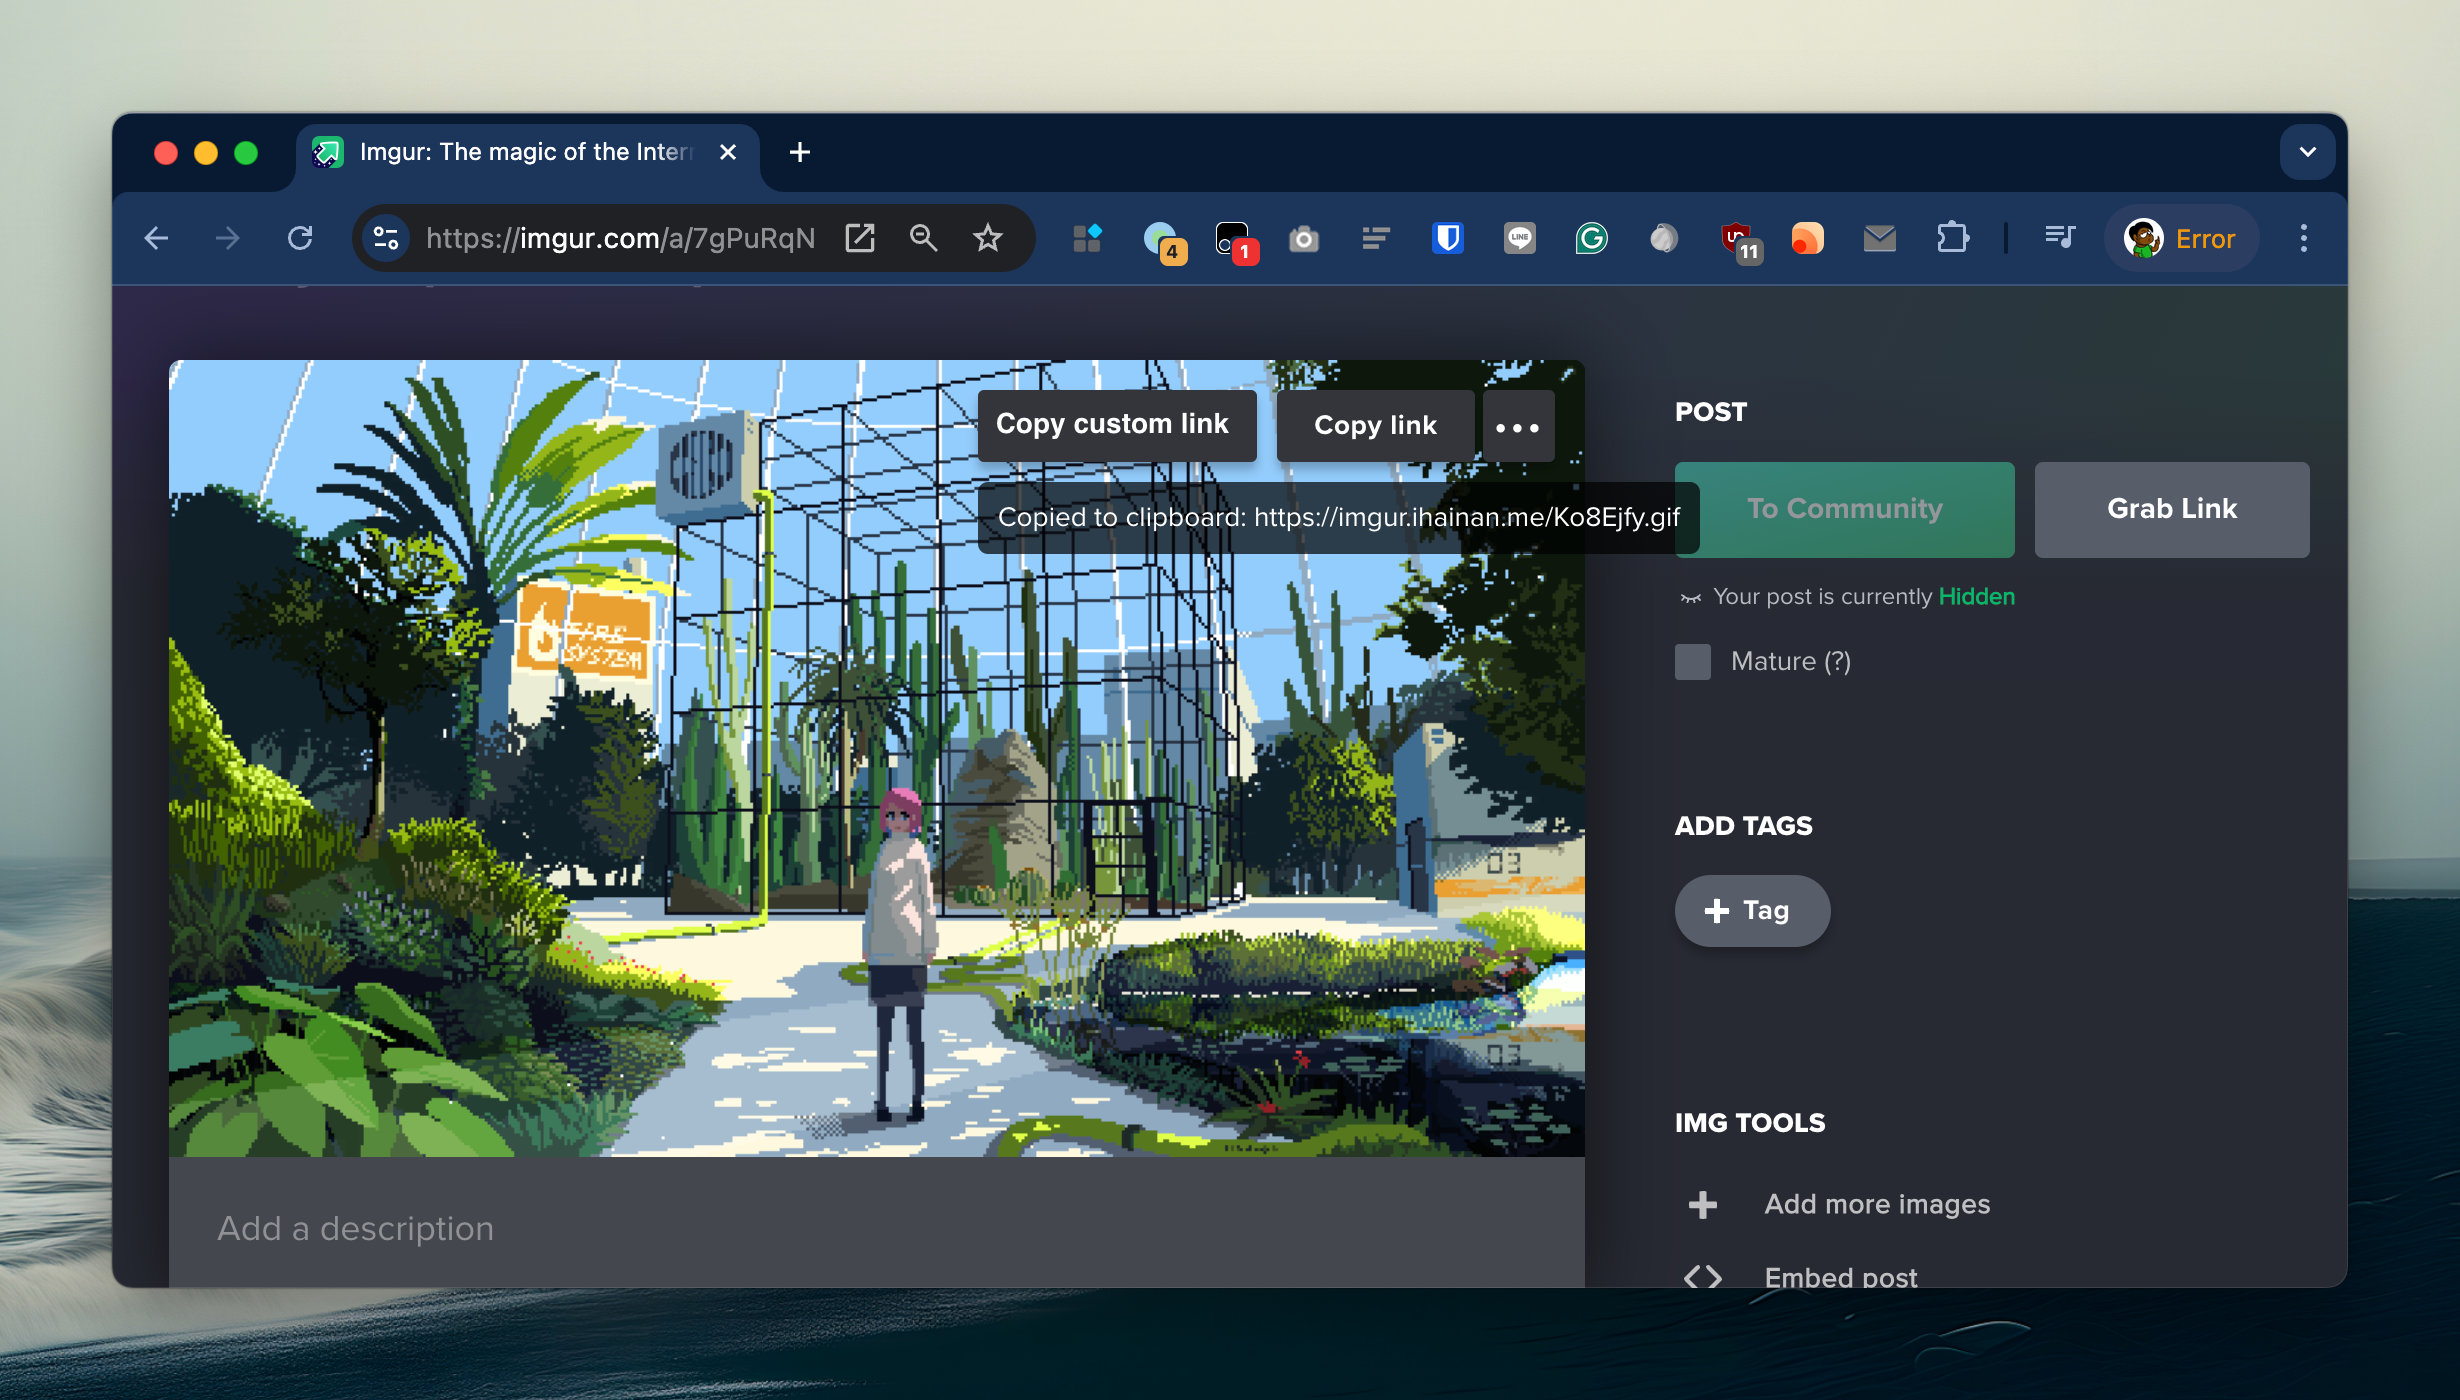The height and width of the screenshot is (1400, 2460).
Task: Open the Chrome three-dot menu
Action: click(2304, 238)
